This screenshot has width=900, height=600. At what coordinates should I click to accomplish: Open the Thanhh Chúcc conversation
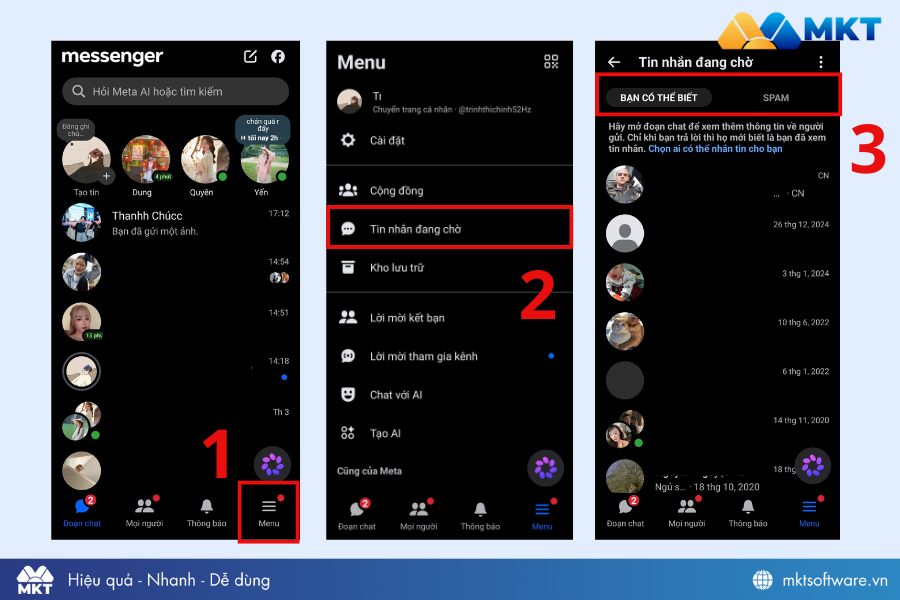[175, 223]
